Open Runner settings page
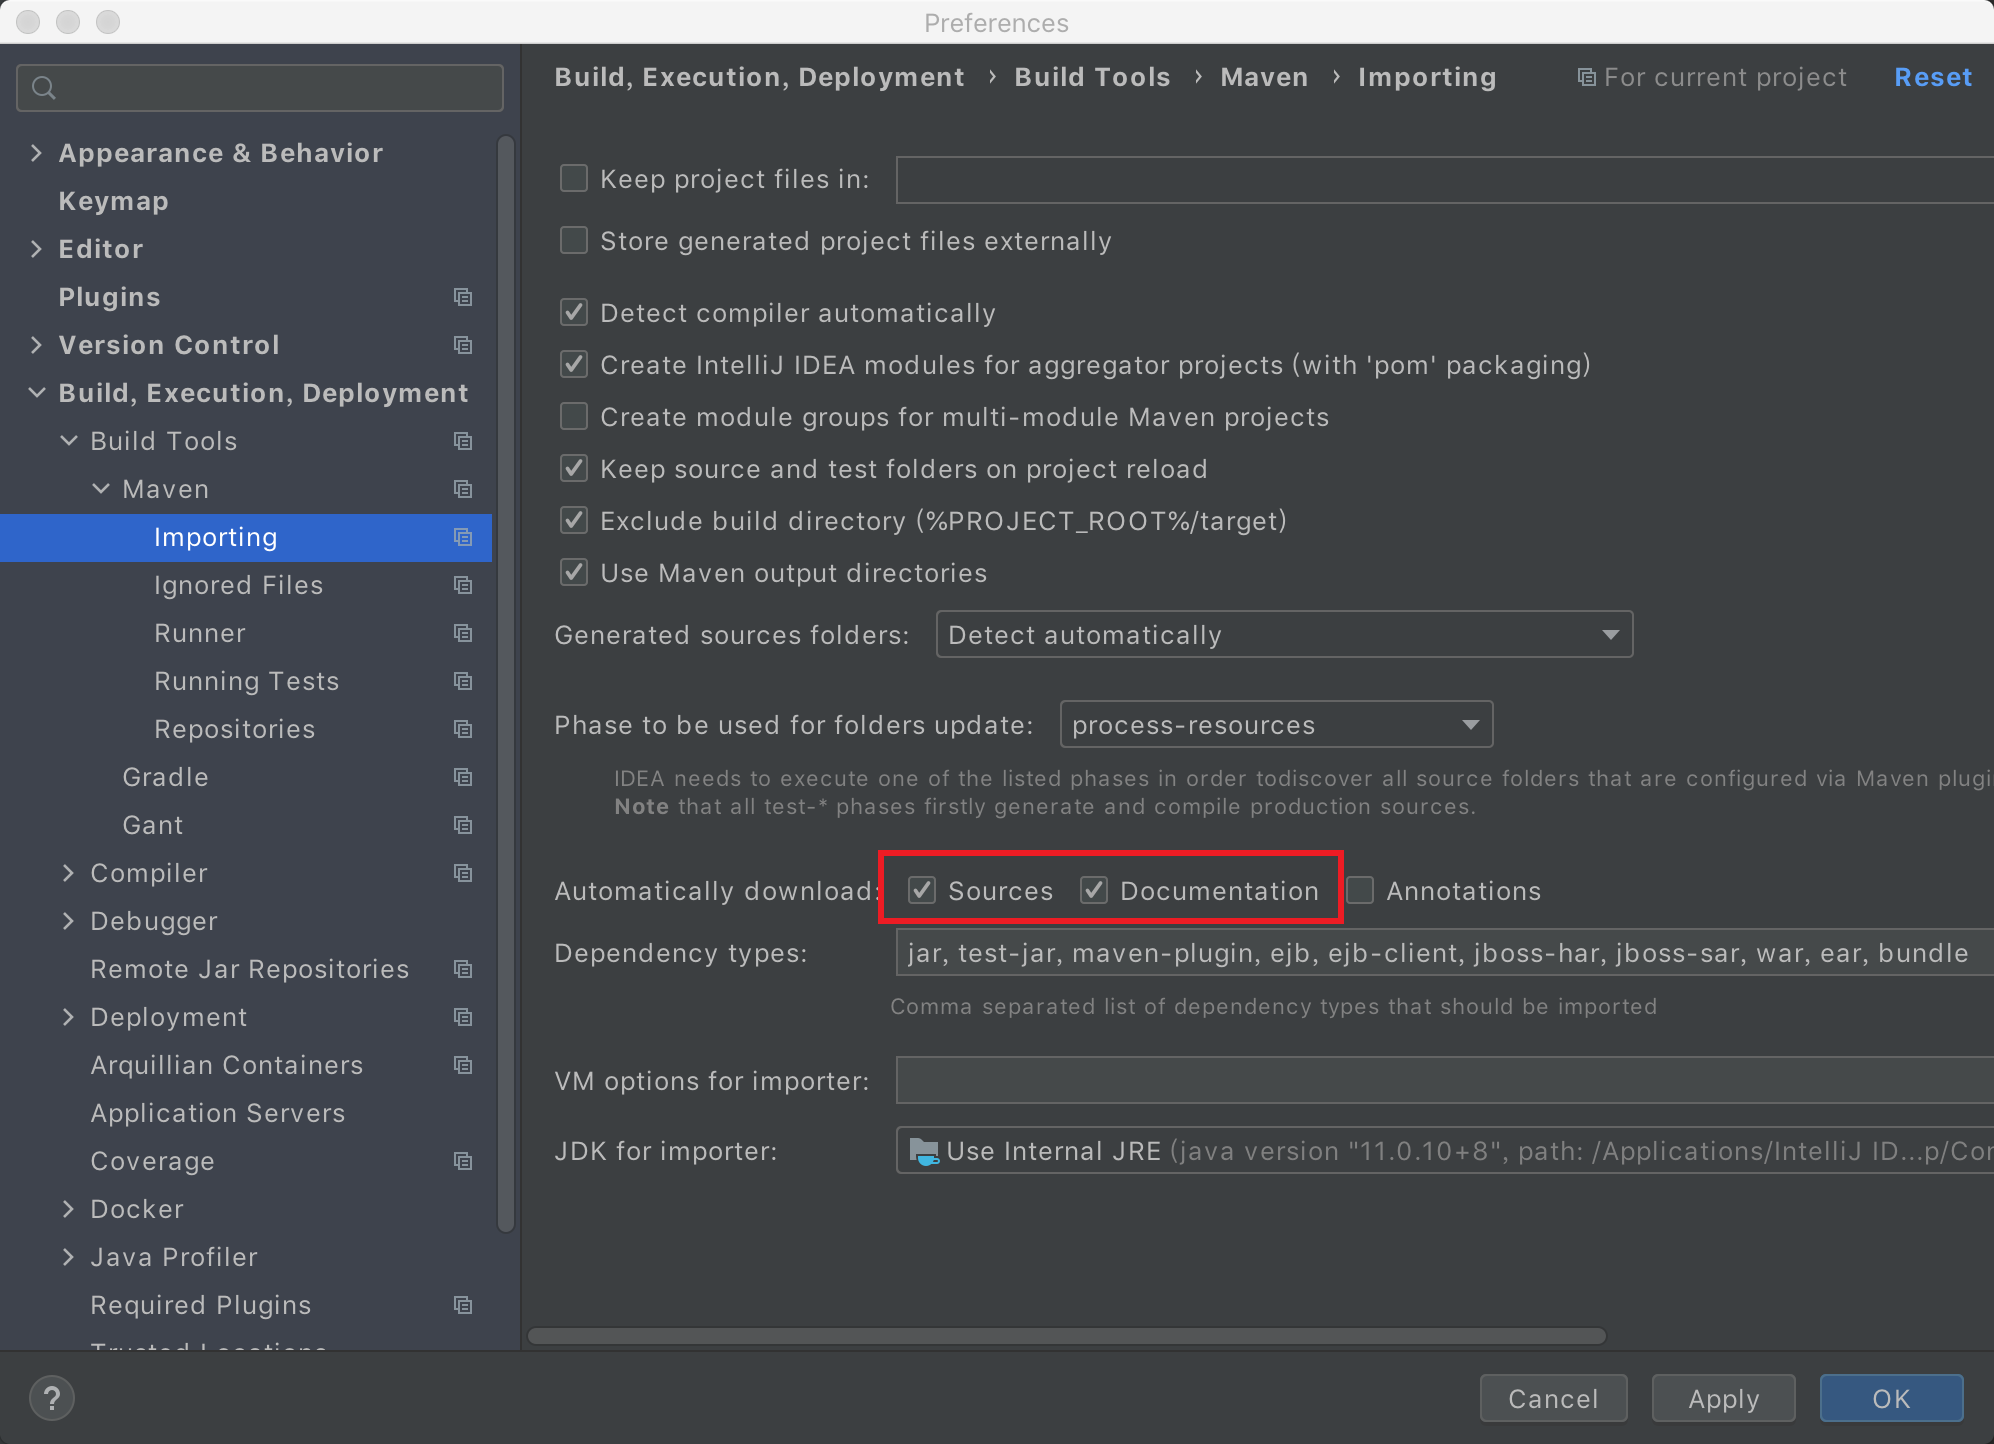 (x=199, y=633)
